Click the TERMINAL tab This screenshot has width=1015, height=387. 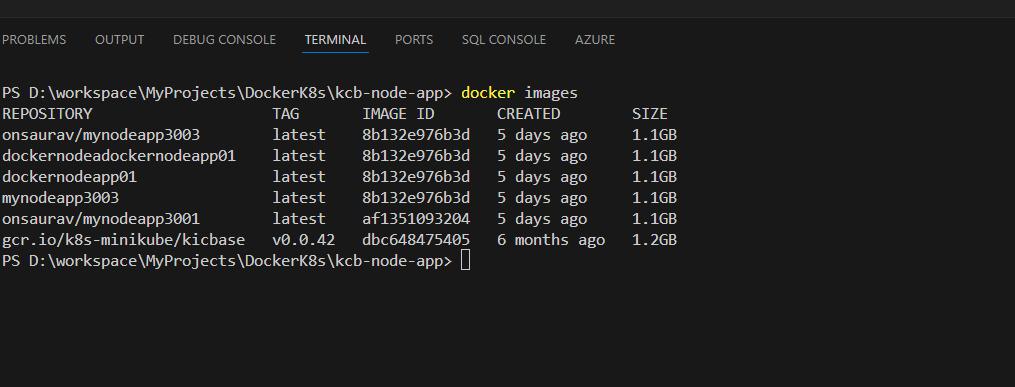(335, 39)
